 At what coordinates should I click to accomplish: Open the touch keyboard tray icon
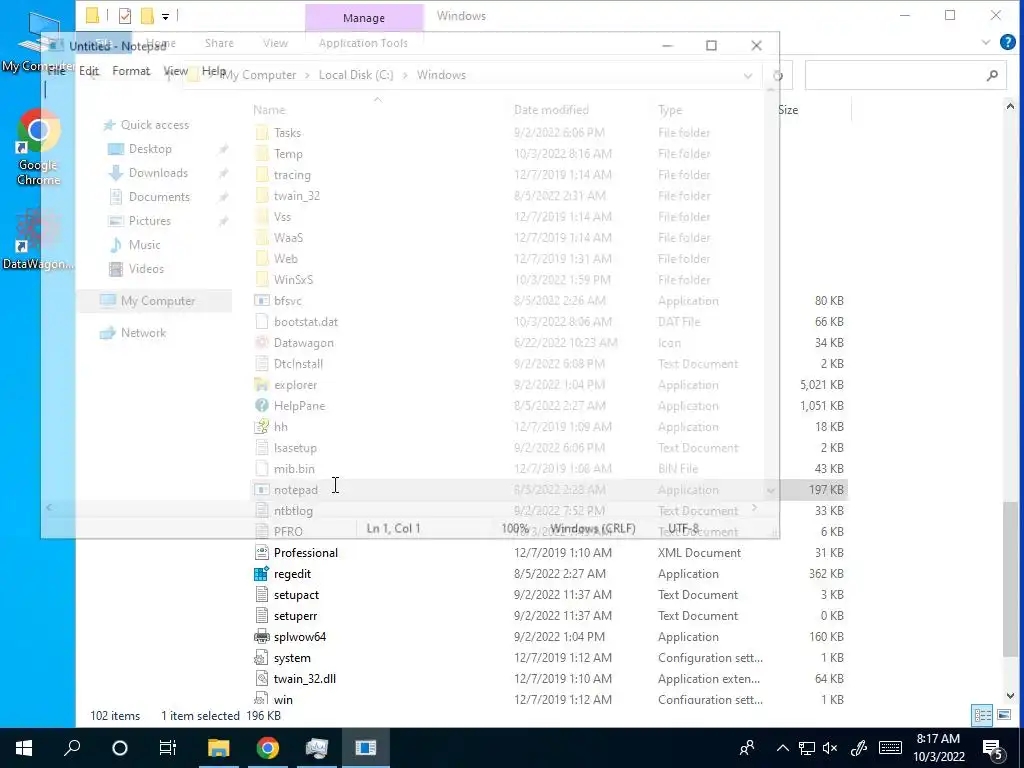click(890, 748)
